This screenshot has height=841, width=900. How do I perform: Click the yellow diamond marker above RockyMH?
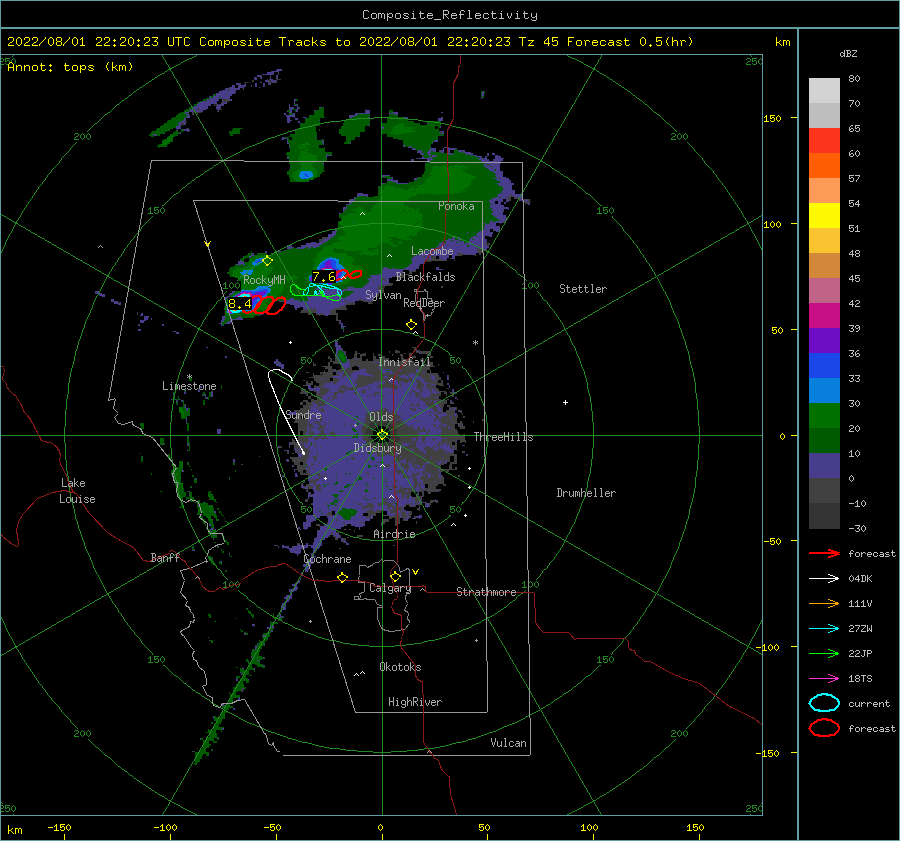coord(267,261)
